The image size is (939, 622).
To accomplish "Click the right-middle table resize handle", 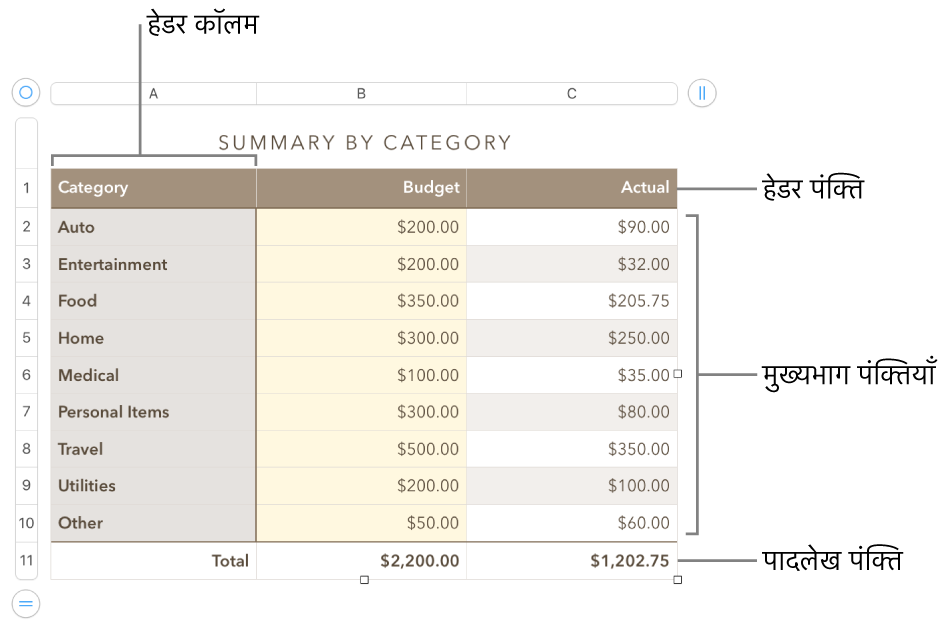I will pyautogui.click(x=678, y=374).
